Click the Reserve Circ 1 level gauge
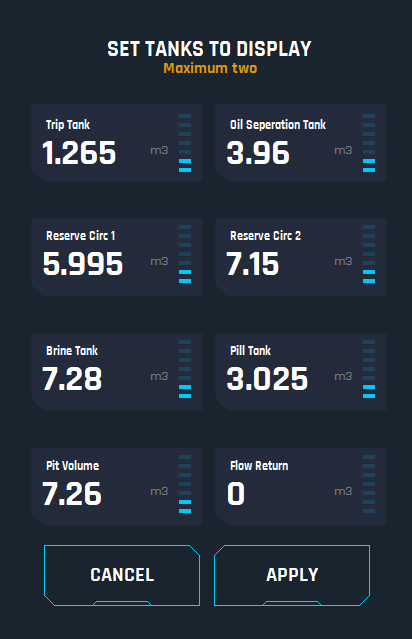 [185, 254]
